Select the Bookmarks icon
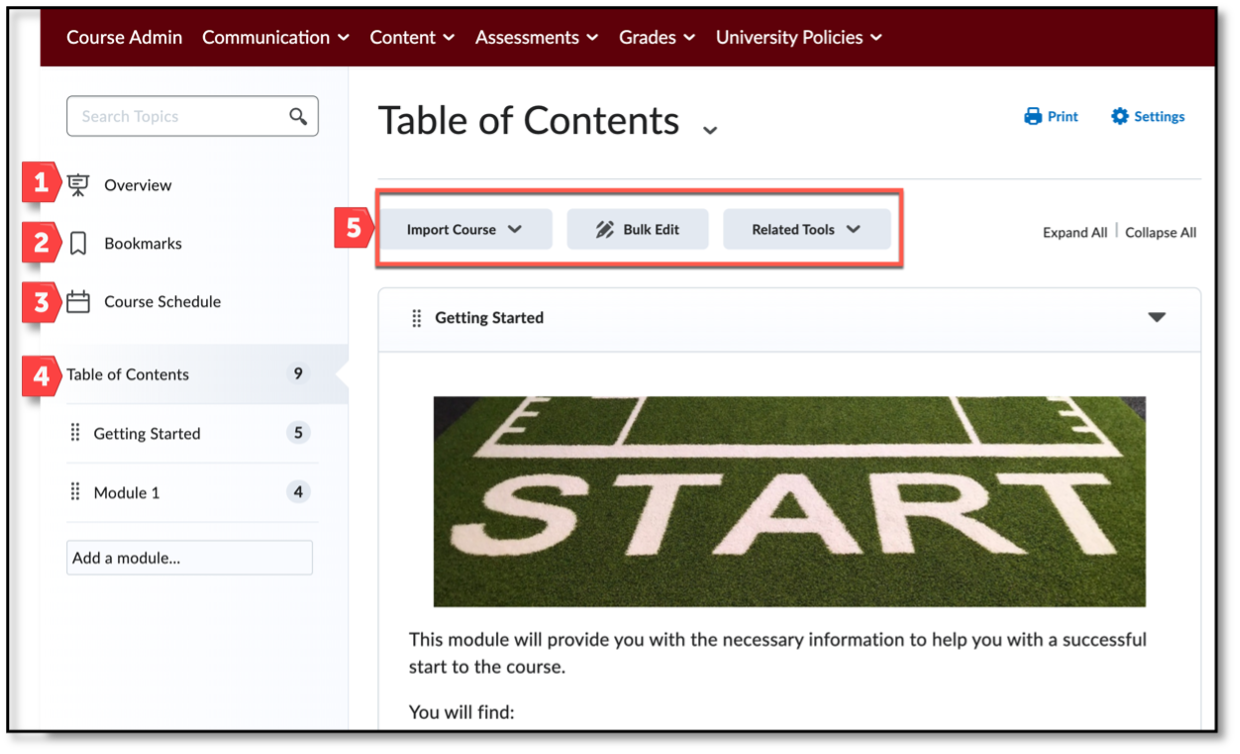This screenshot has height=754, width=1240. 78,242
